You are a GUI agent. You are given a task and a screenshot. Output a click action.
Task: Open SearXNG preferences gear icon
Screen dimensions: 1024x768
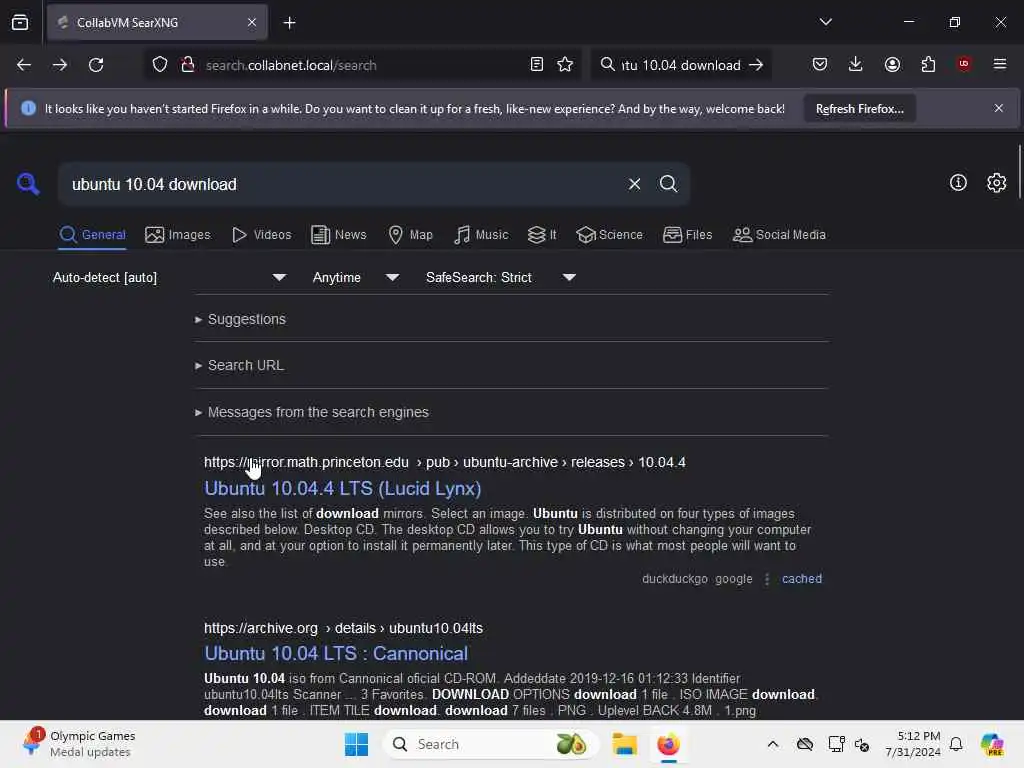[997, 183]
